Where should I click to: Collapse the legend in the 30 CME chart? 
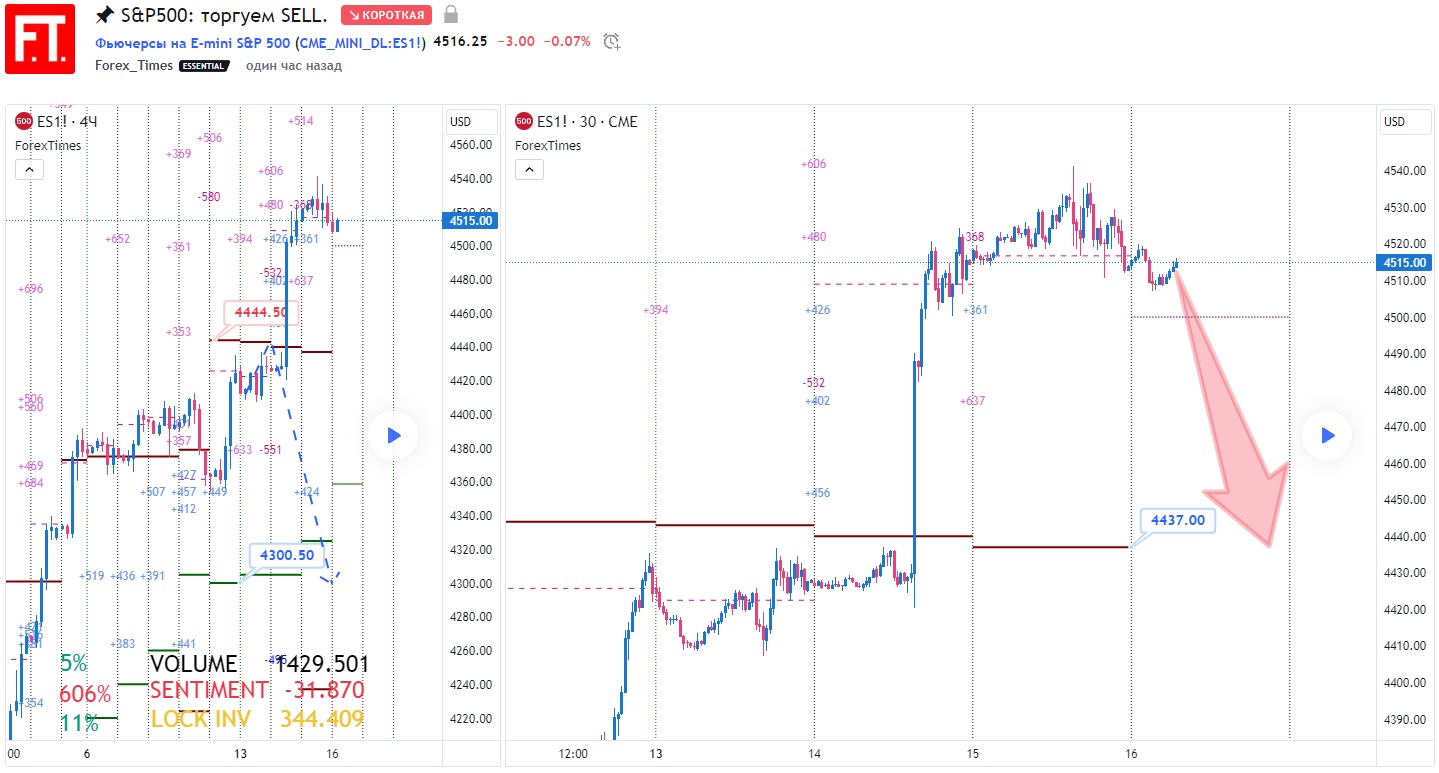coord(529,170)
